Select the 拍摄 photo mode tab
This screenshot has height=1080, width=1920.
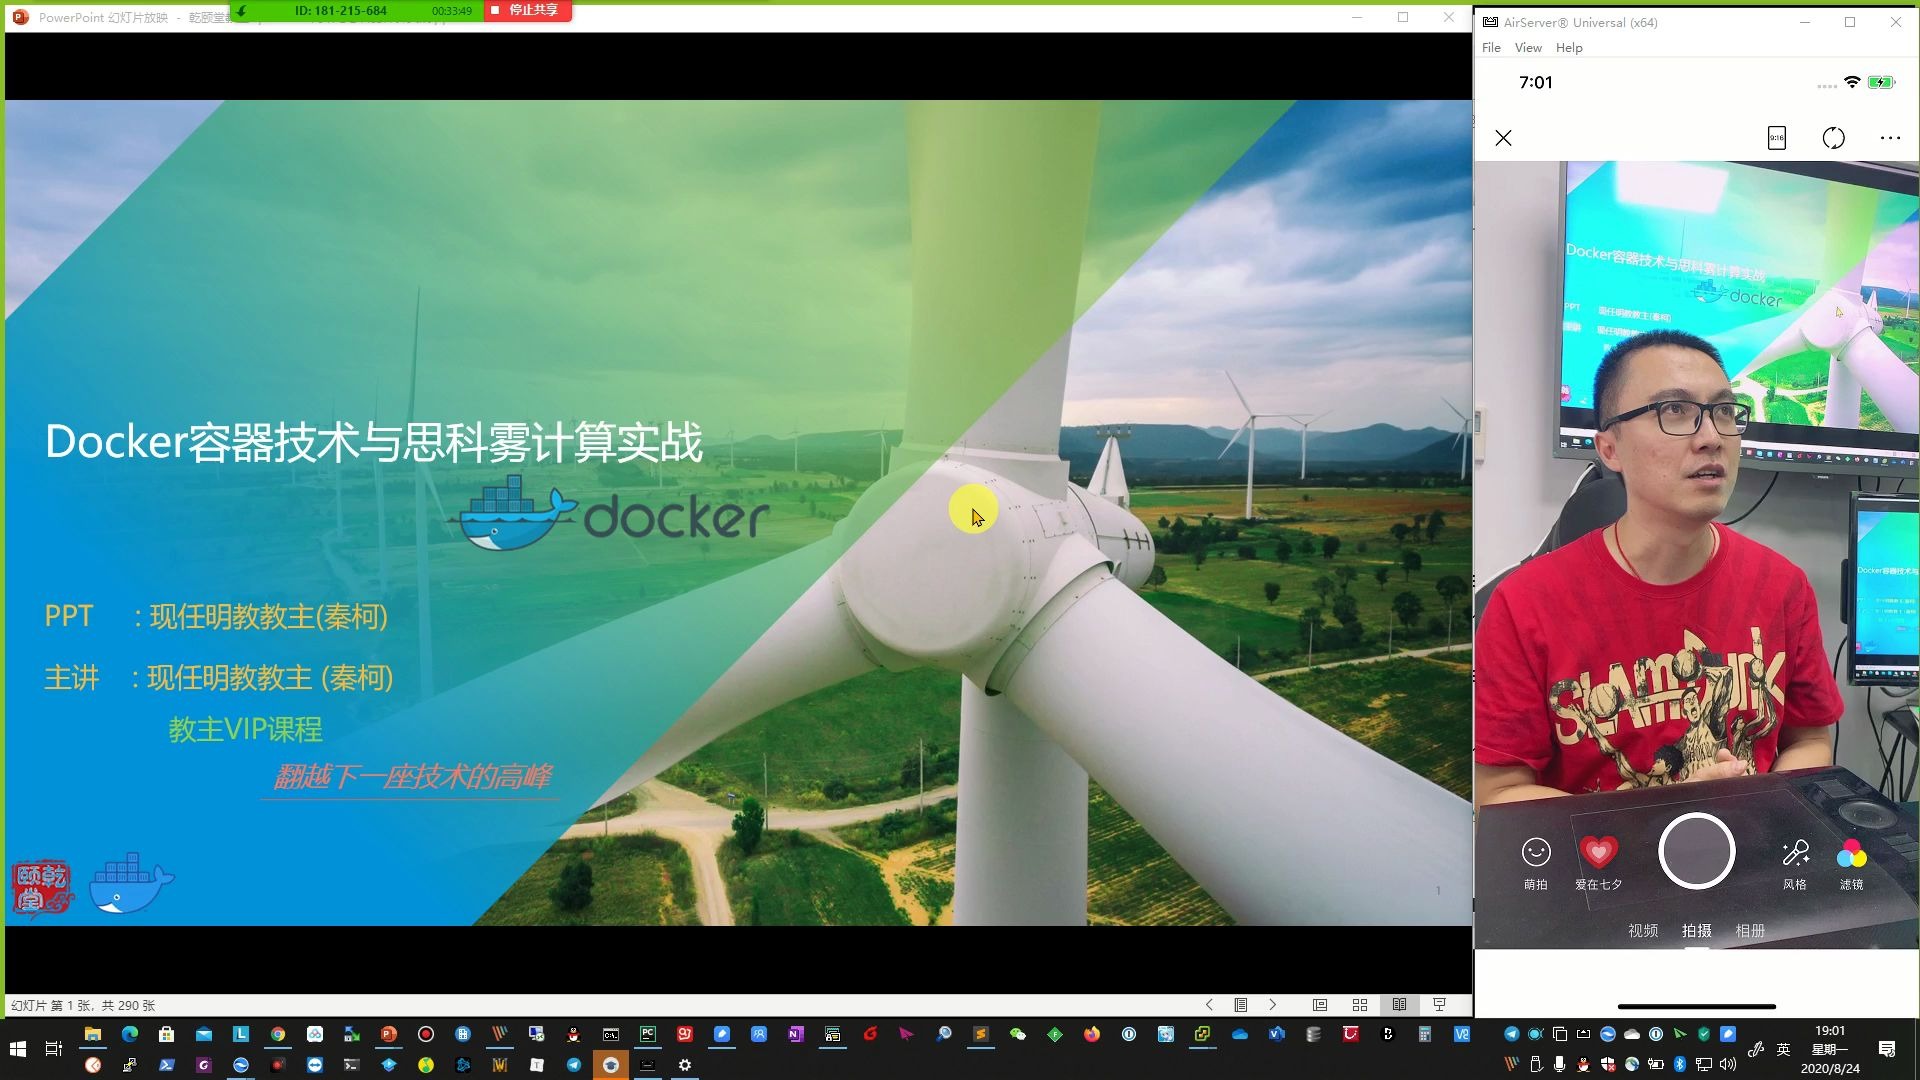pyautogui.click(x=1696, y=930)
